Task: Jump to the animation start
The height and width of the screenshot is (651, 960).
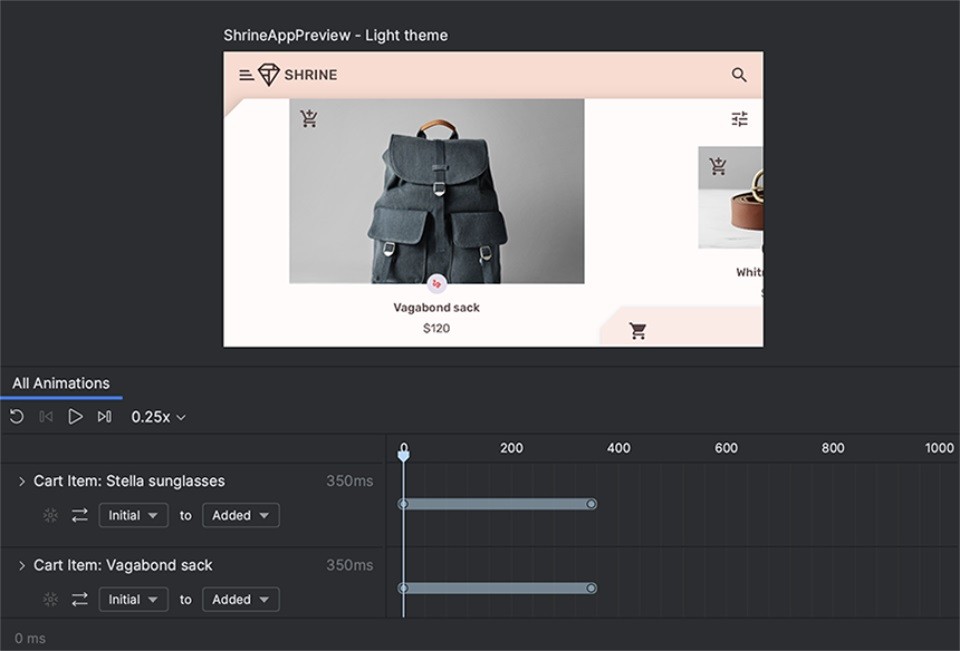Action: tap(46, 417)
